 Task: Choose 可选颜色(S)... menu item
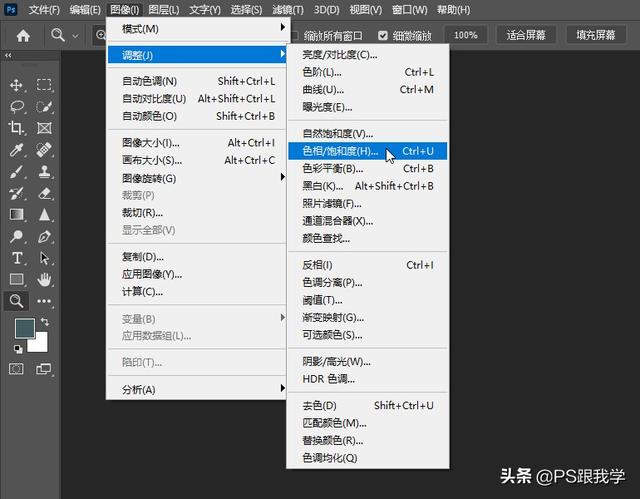click(x=368, y=335)
